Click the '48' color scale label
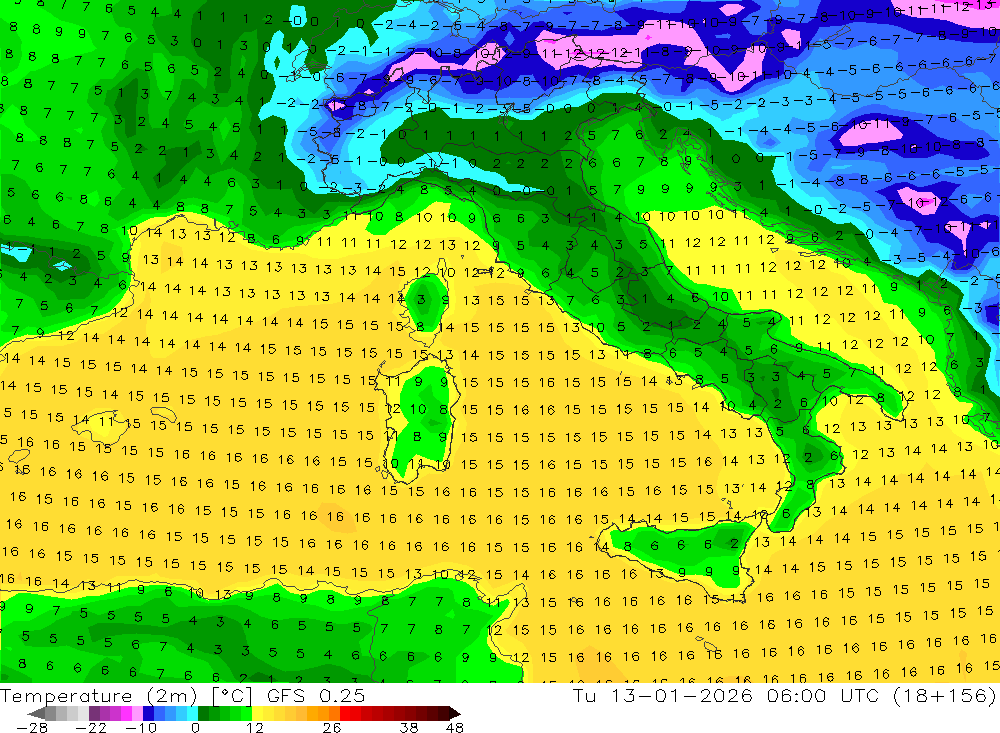The height and width of the screenshot is (733, 1000). pyautogui.click(x=455, y=727)
